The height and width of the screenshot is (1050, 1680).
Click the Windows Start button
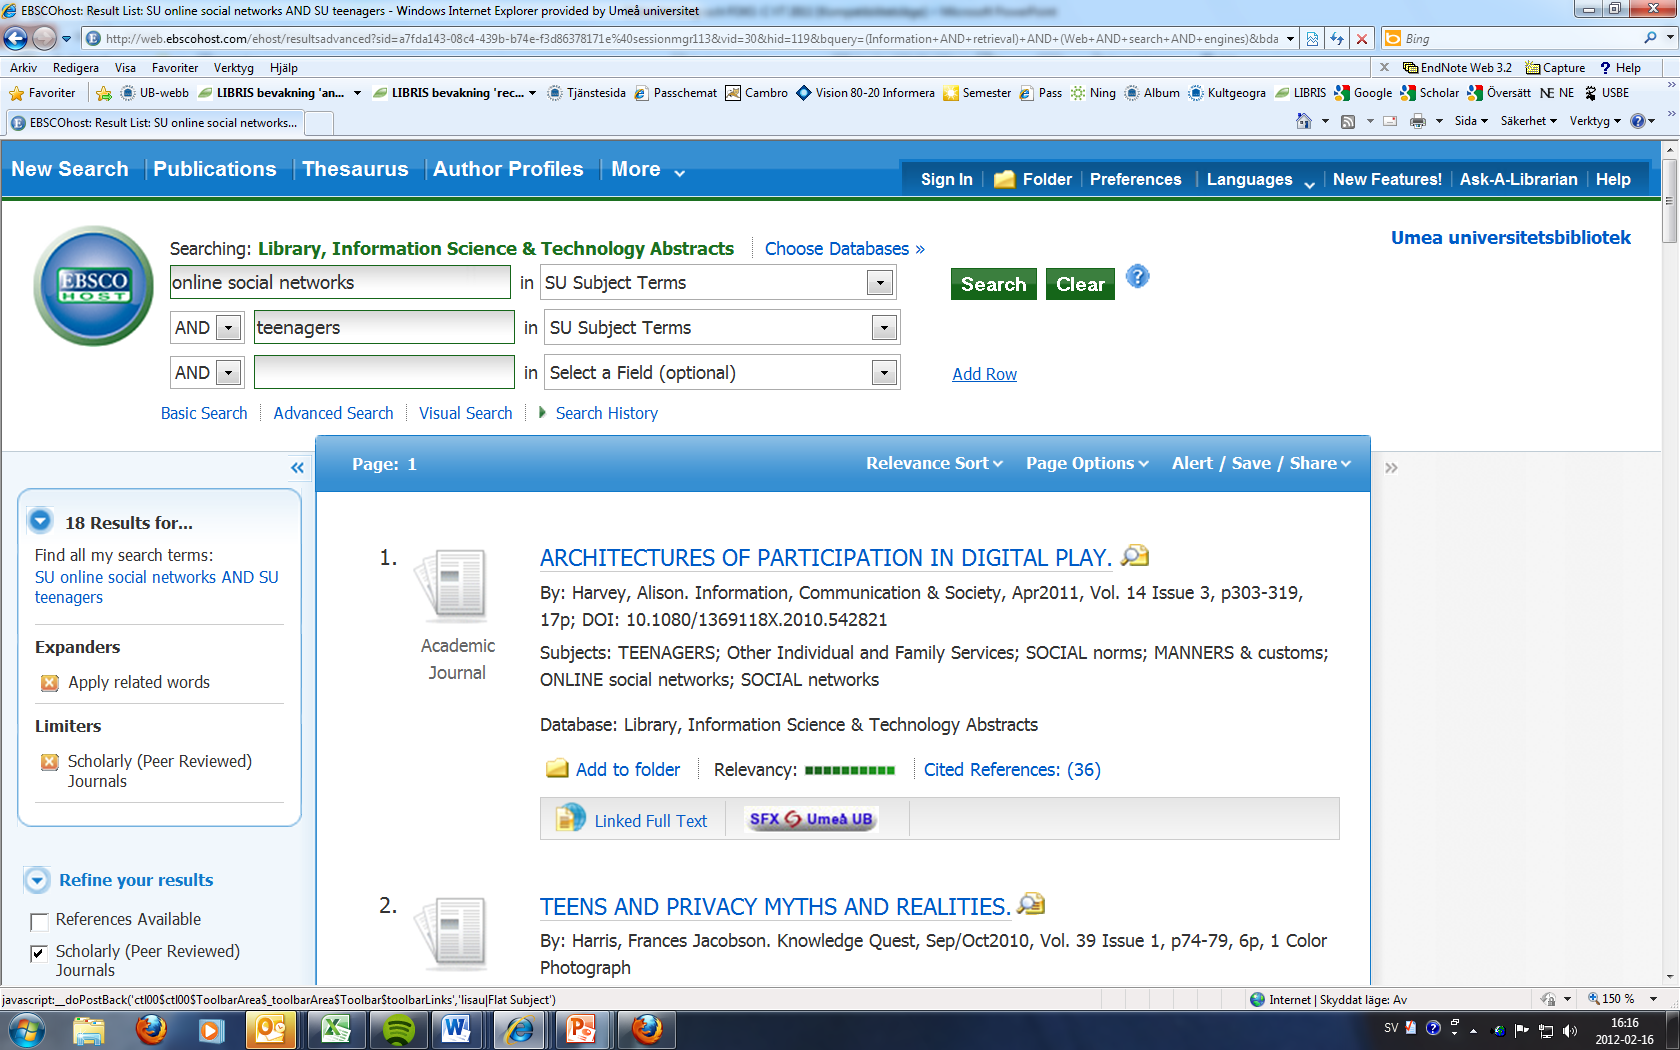[27, 1030]
